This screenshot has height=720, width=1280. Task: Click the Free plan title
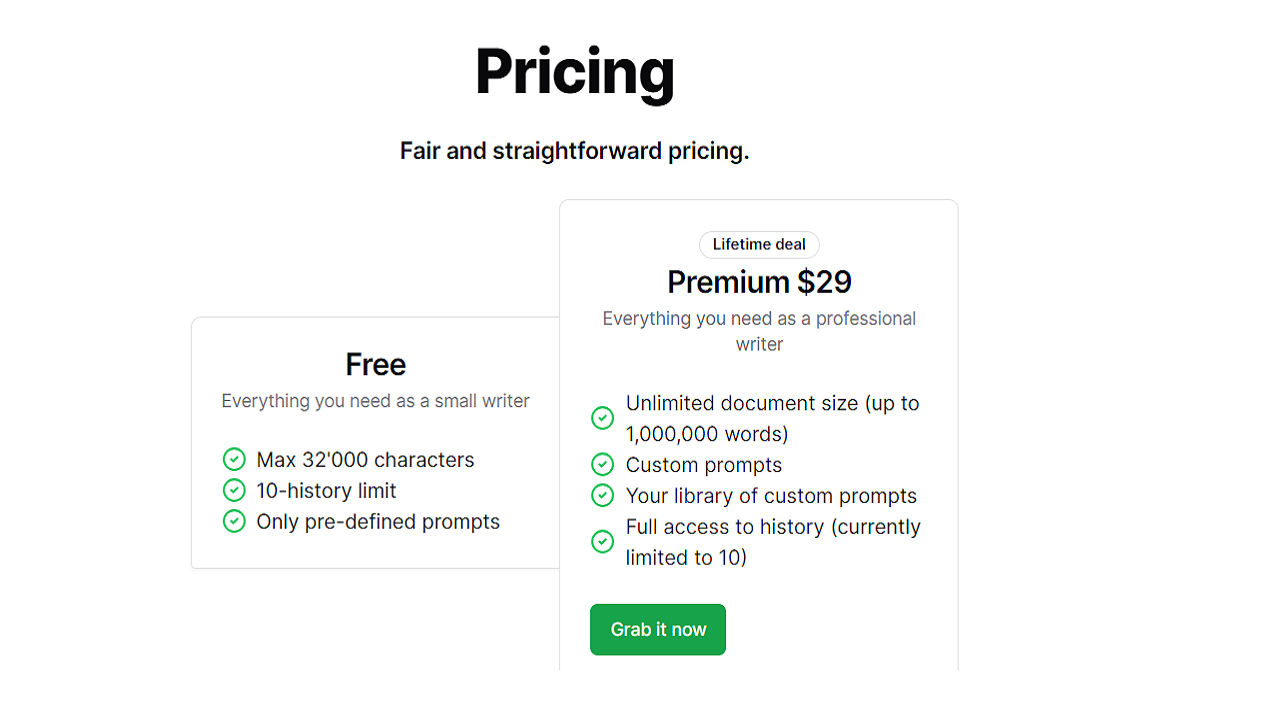tap(376, 364)
